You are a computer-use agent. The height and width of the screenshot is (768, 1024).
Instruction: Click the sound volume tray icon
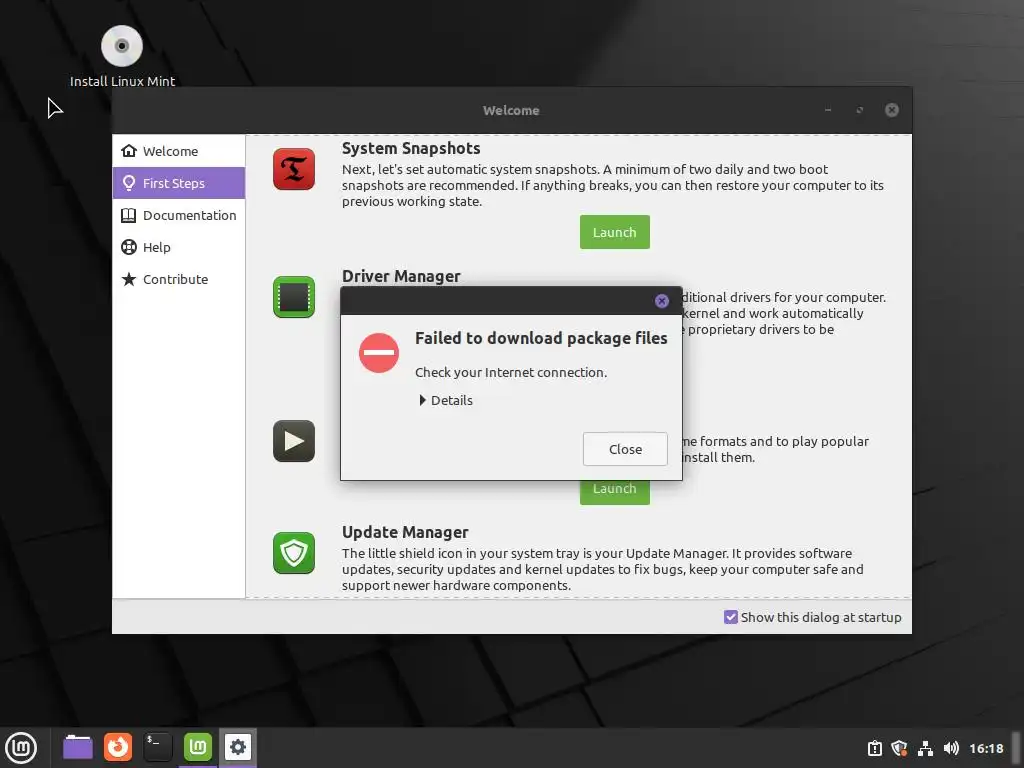(x=951, y=748)
